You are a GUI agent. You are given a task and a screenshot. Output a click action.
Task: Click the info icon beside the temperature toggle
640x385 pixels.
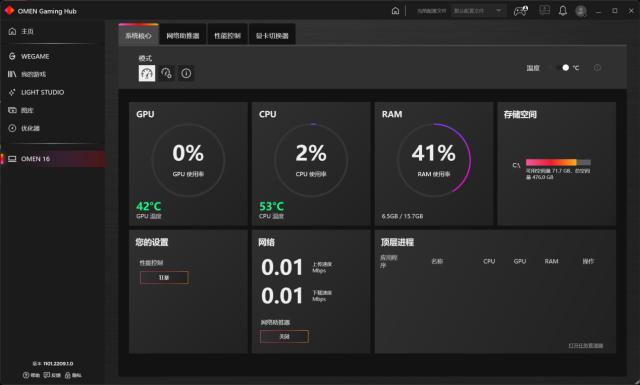[597, 68]
